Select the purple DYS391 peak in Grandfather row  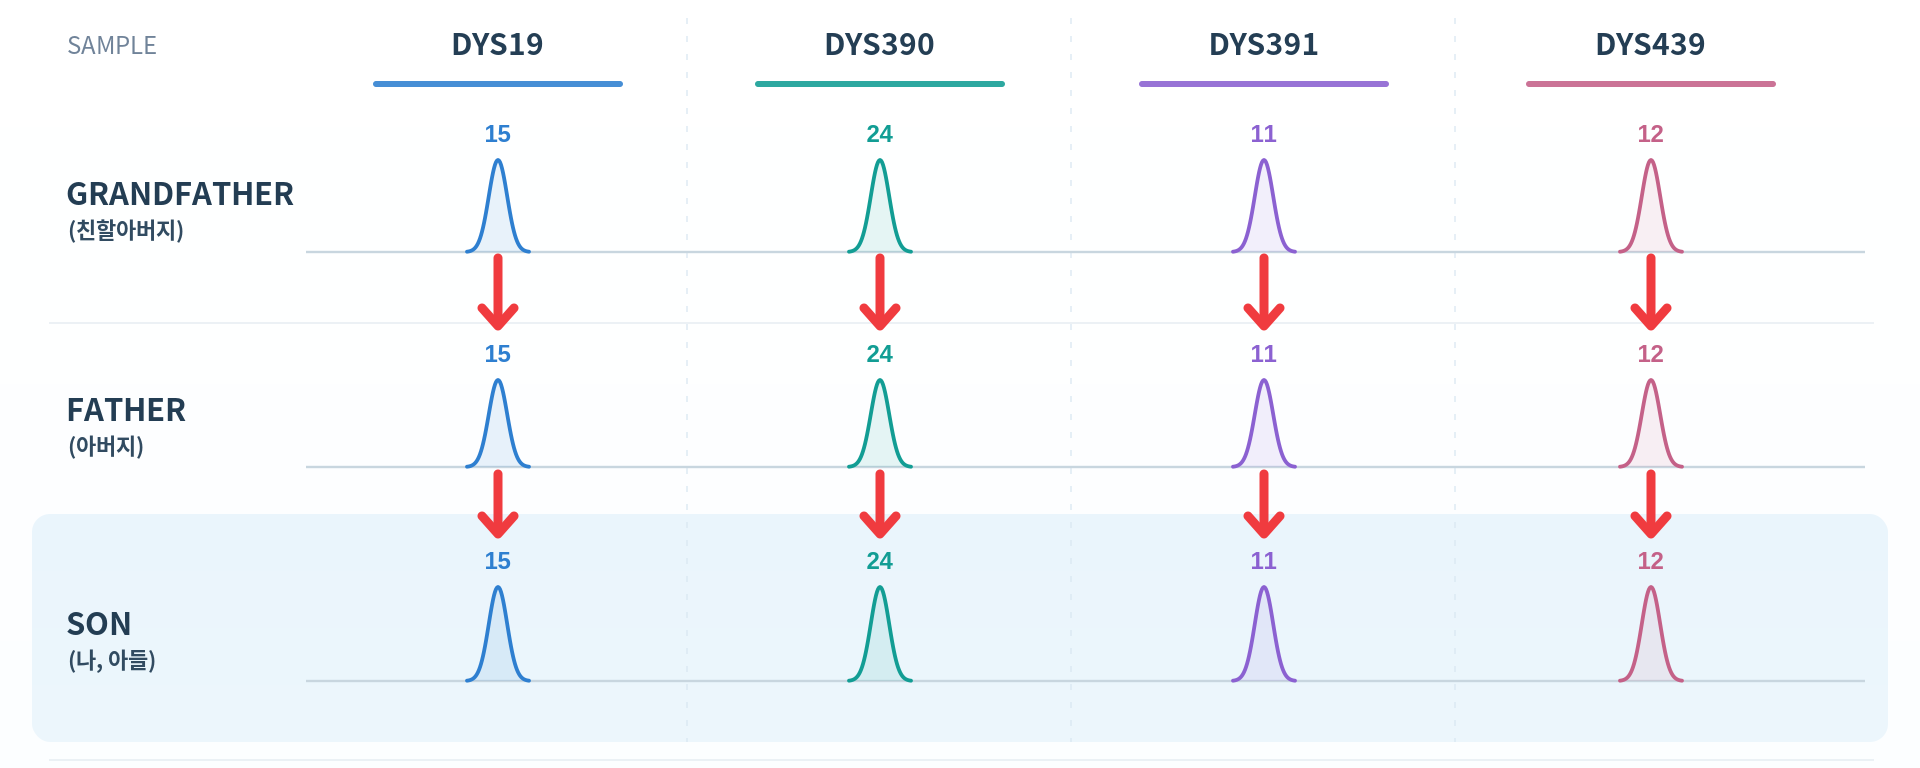[1264, 207]
